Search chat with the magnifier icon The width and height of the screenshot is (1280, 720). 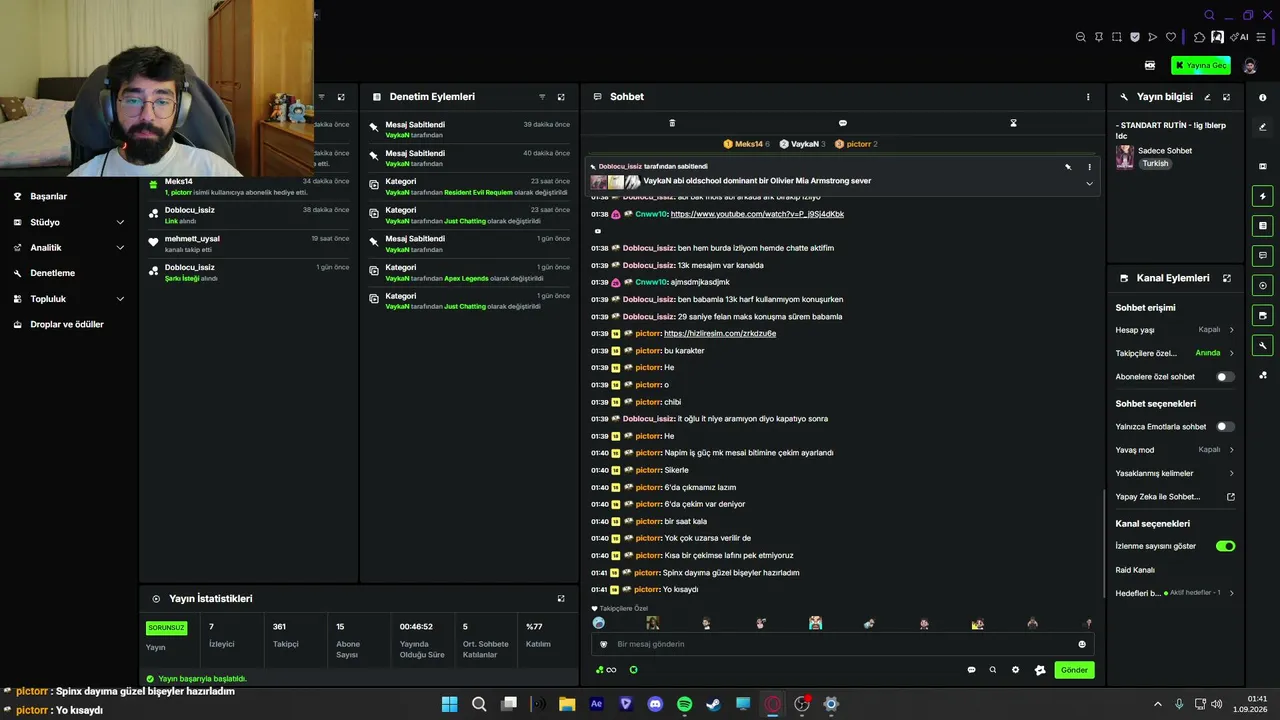(x=993, y=670)
